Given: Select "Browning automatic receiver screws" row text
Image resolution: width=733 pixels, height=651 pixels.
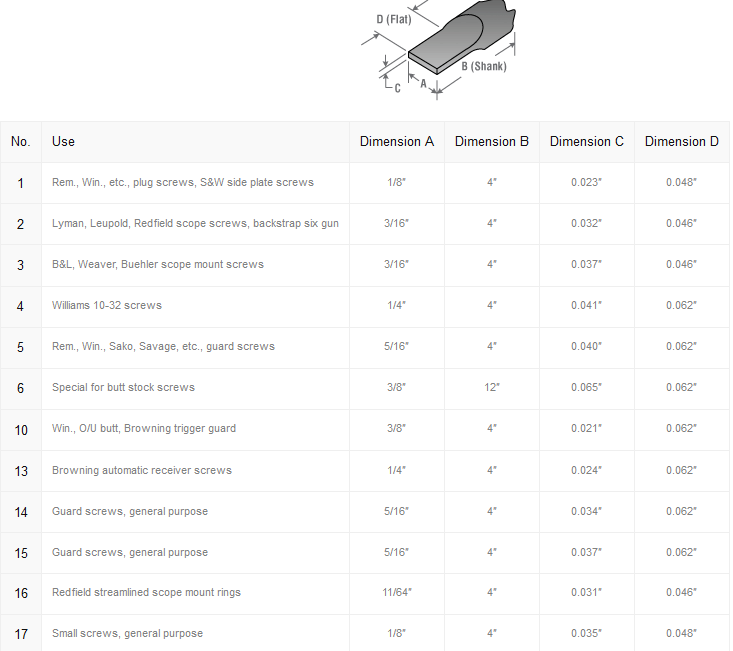Looking at the screenshot, I should (142, 470).
